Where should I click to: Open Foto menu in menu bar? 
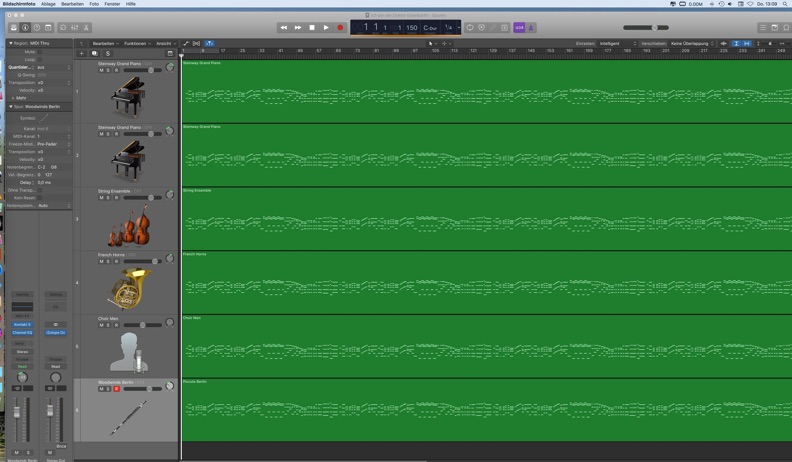pyautogui.click(x=94, y=4)
